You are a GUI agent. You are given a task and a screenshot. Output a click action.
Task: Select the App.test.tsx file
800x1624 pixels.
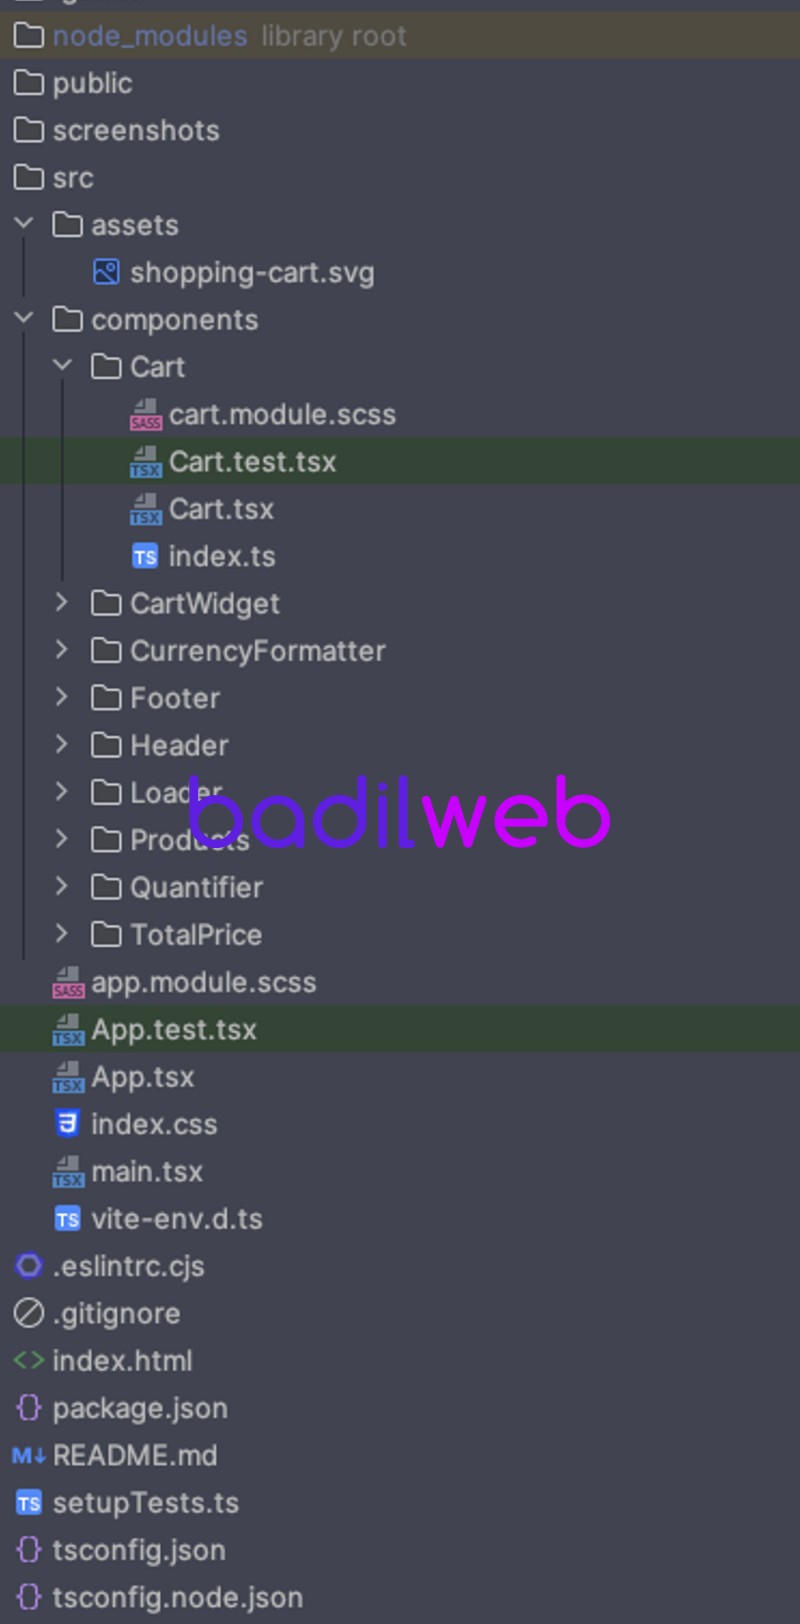(400, 1029)
